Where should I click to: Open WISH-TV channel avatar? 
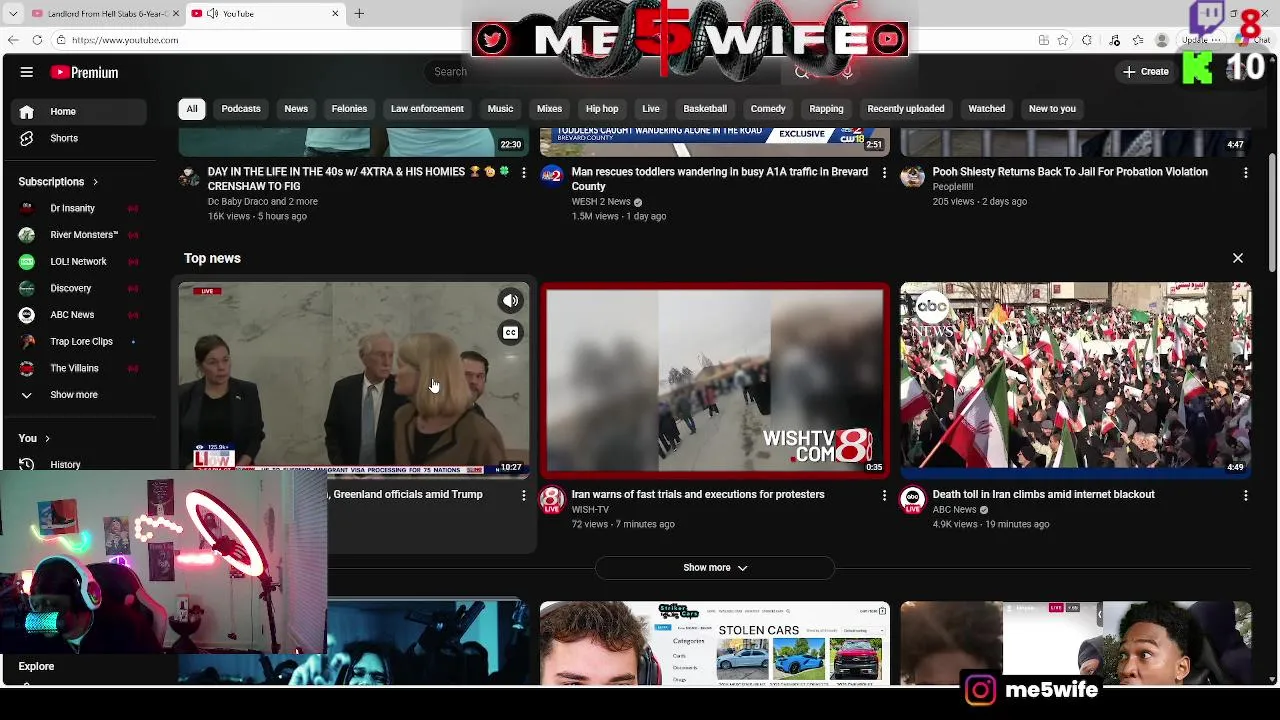[x=551, y=500]
